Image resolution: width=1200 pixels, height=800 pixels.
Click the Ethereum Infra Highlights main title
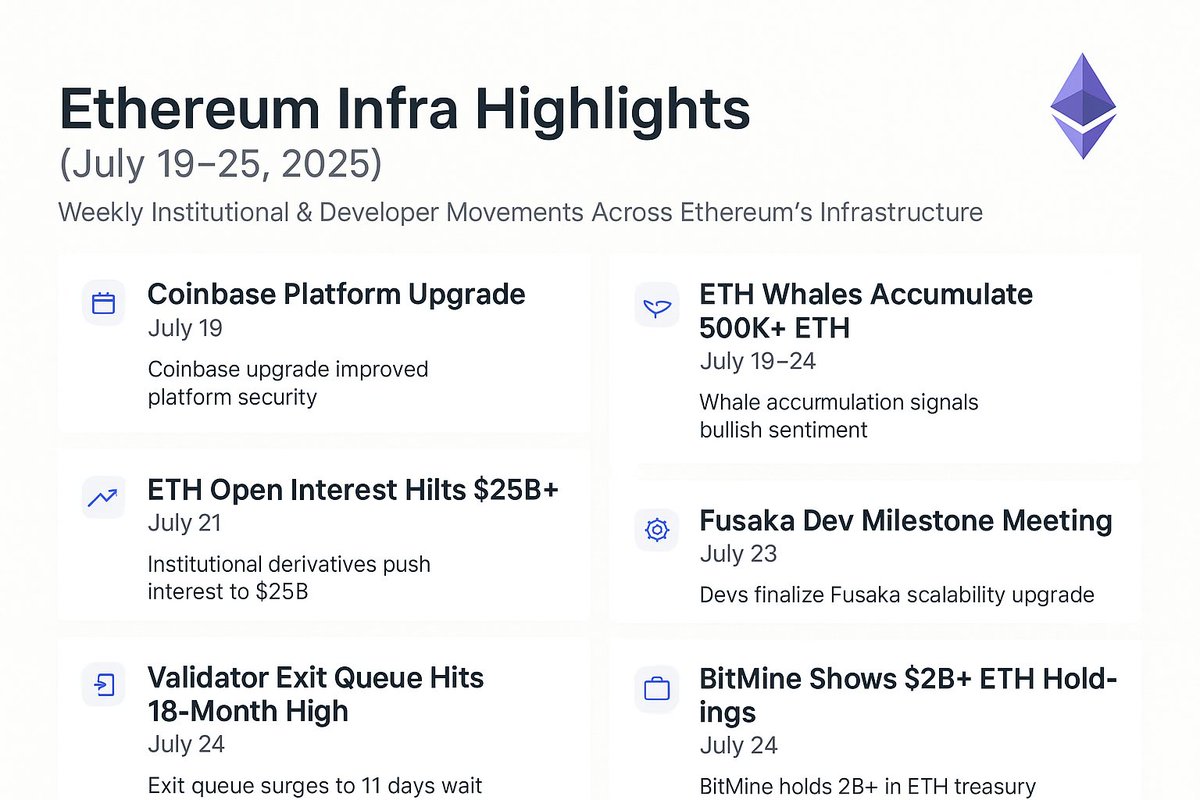405,110
